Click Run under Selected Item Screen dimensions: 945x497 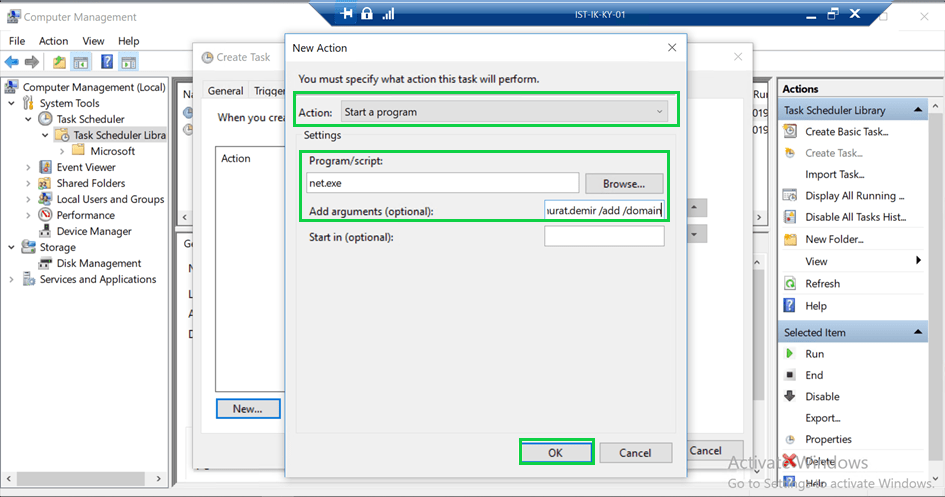click(814, 353)
